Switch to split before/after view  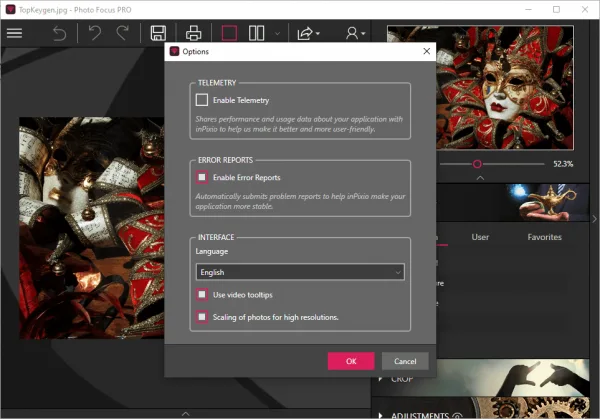point(256,33)
